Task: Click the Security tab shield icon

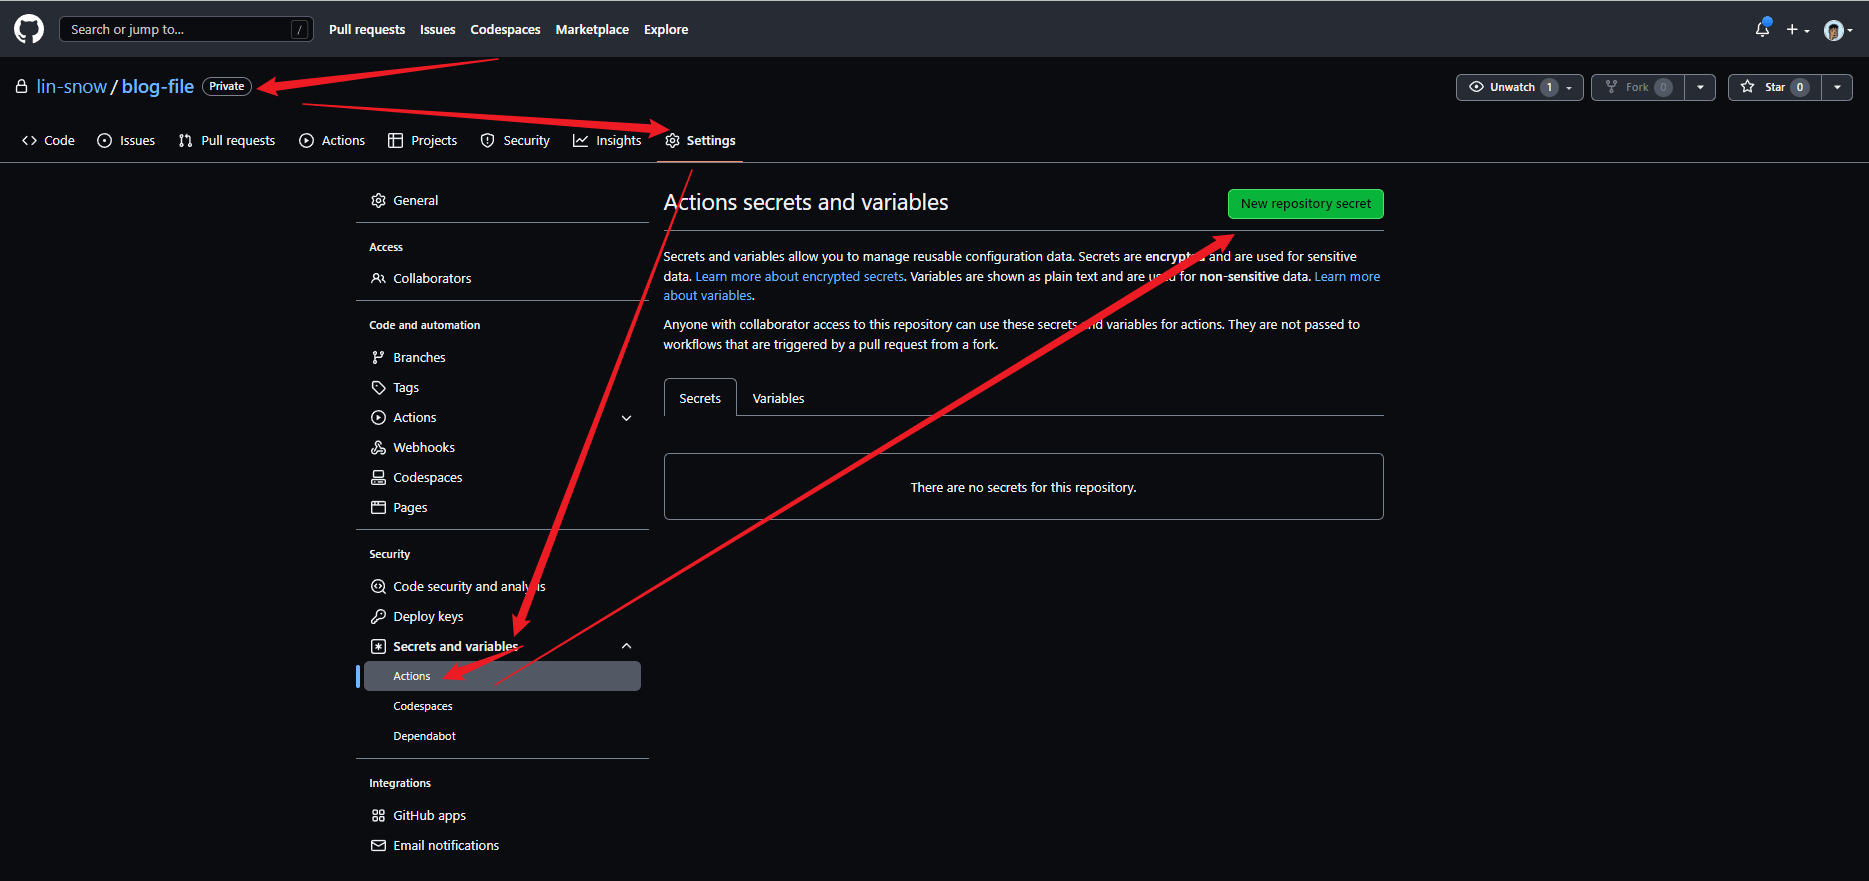Action: point(488,140)
